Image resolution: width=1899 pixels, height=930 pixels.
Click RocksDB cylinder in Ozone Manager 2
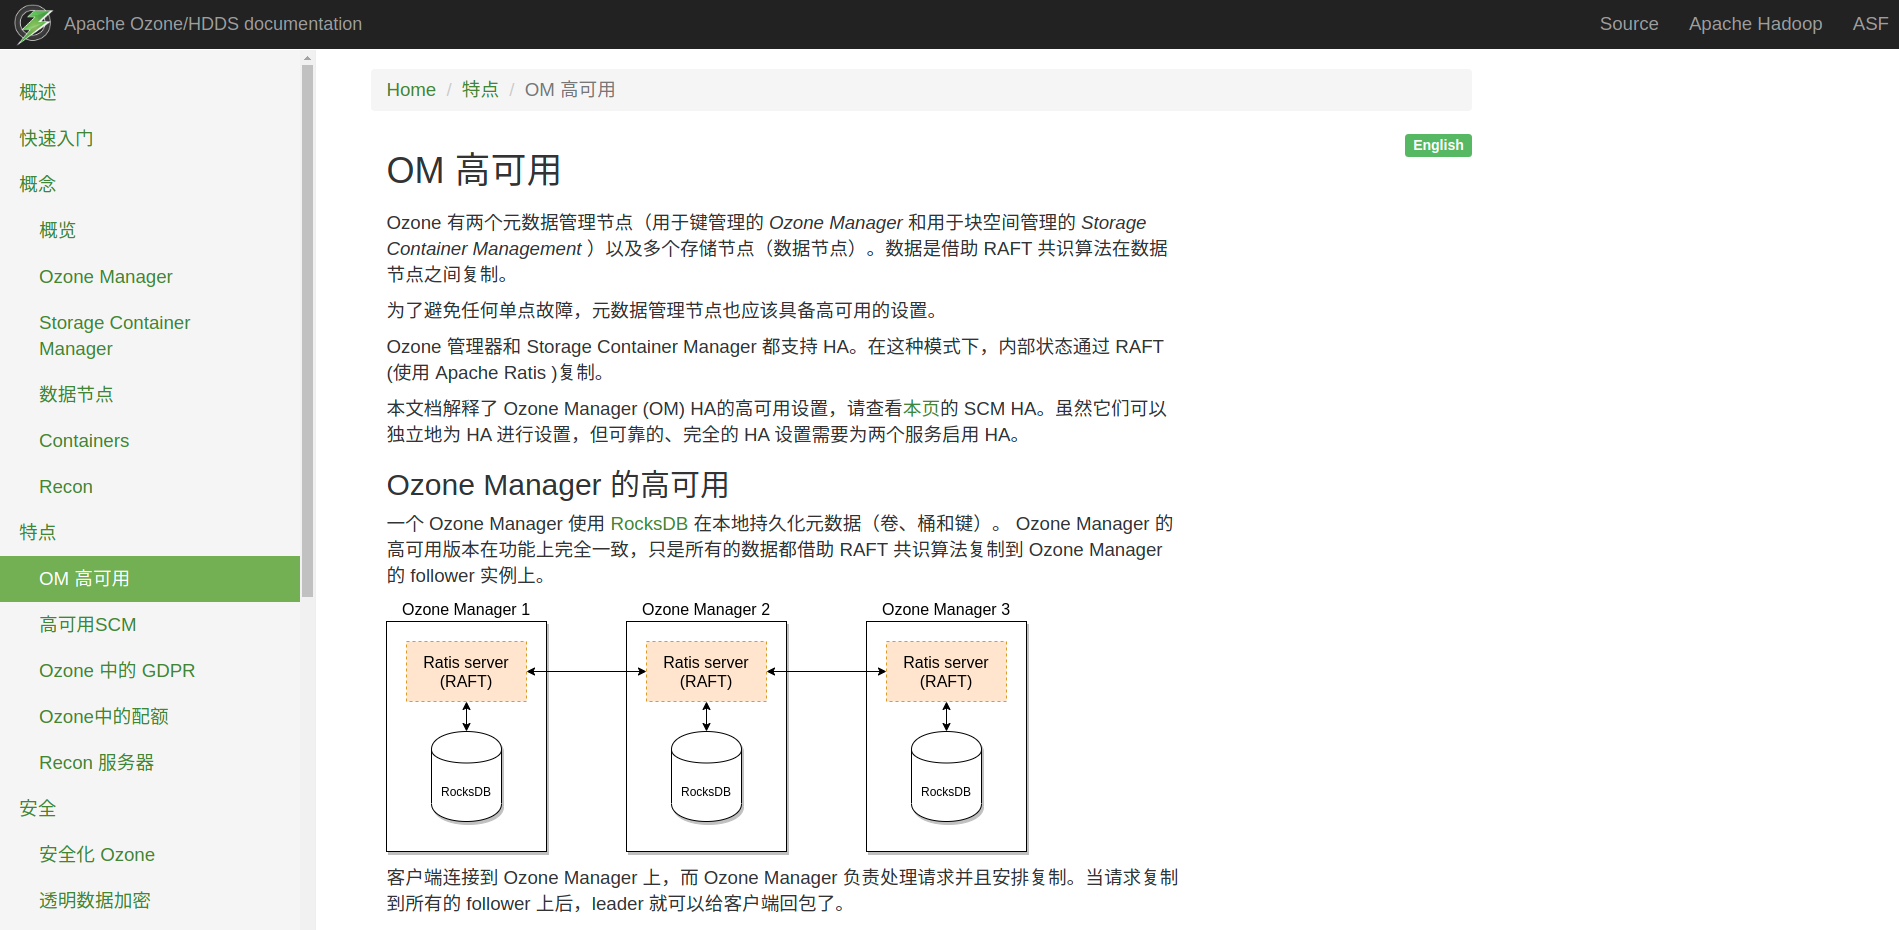pyautogui.click(x=706, y=777)
